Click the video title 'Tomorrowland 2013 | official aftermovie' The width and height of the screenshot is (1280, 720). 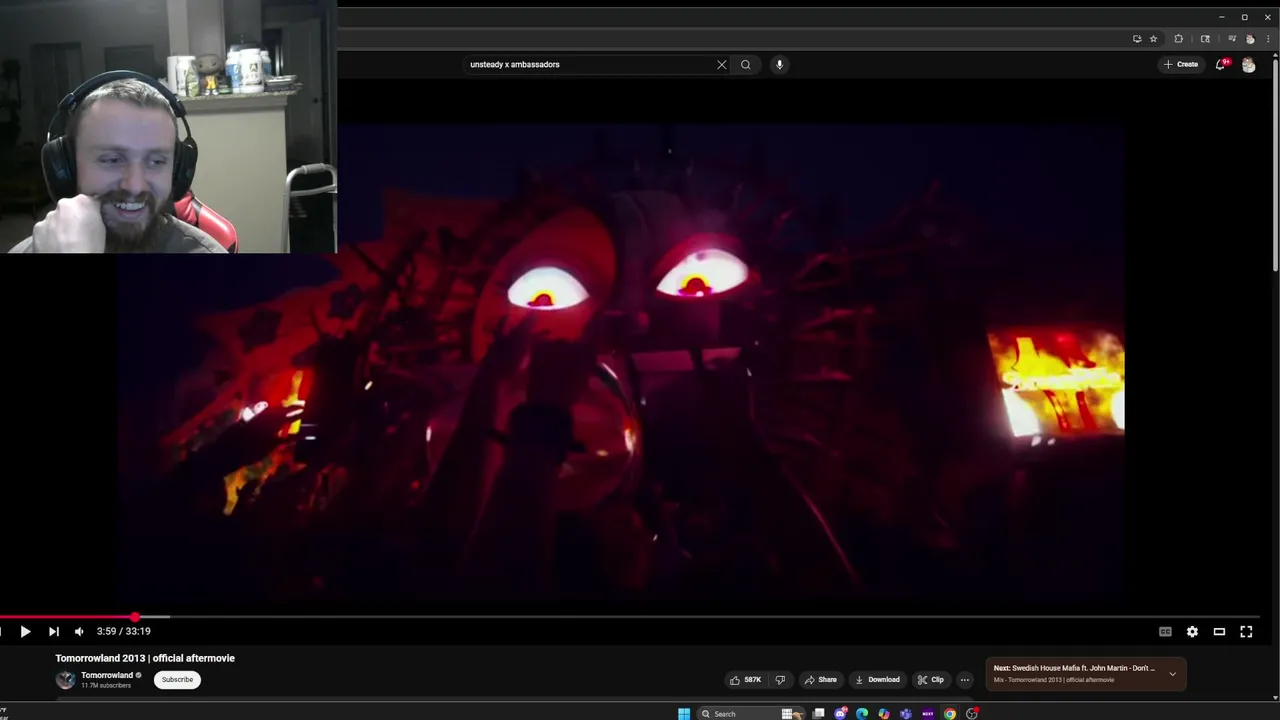coord(145,658)
